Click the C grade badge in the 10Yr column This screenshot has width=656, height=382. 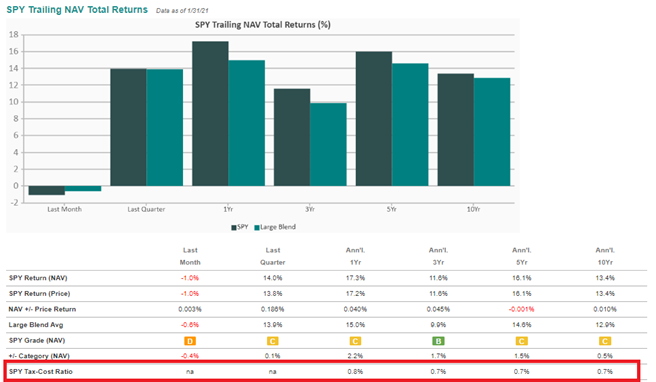[x=605, y=341]
